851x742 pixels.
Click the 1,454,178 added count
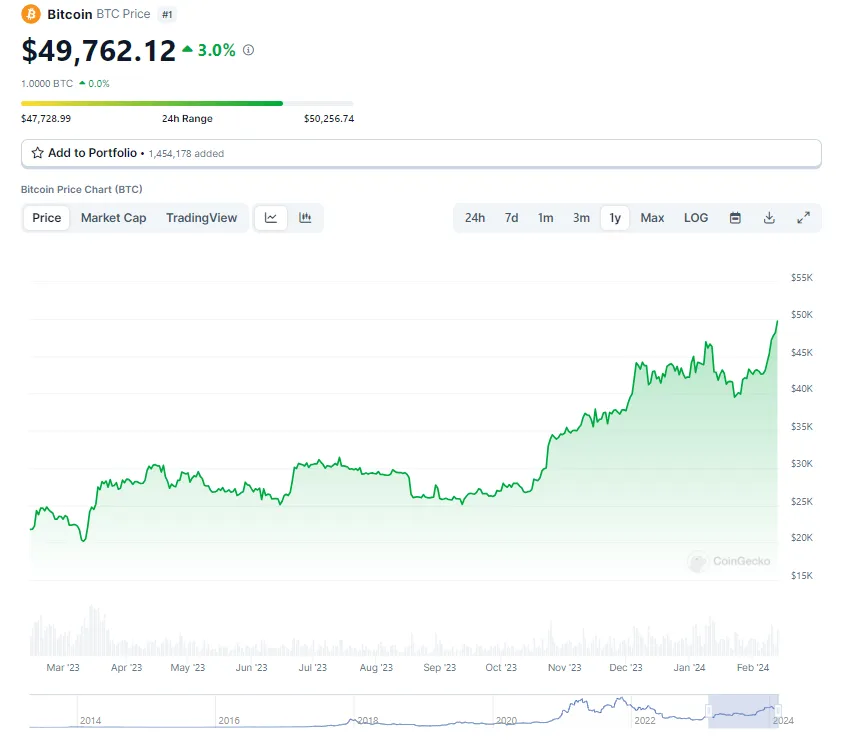186,154
